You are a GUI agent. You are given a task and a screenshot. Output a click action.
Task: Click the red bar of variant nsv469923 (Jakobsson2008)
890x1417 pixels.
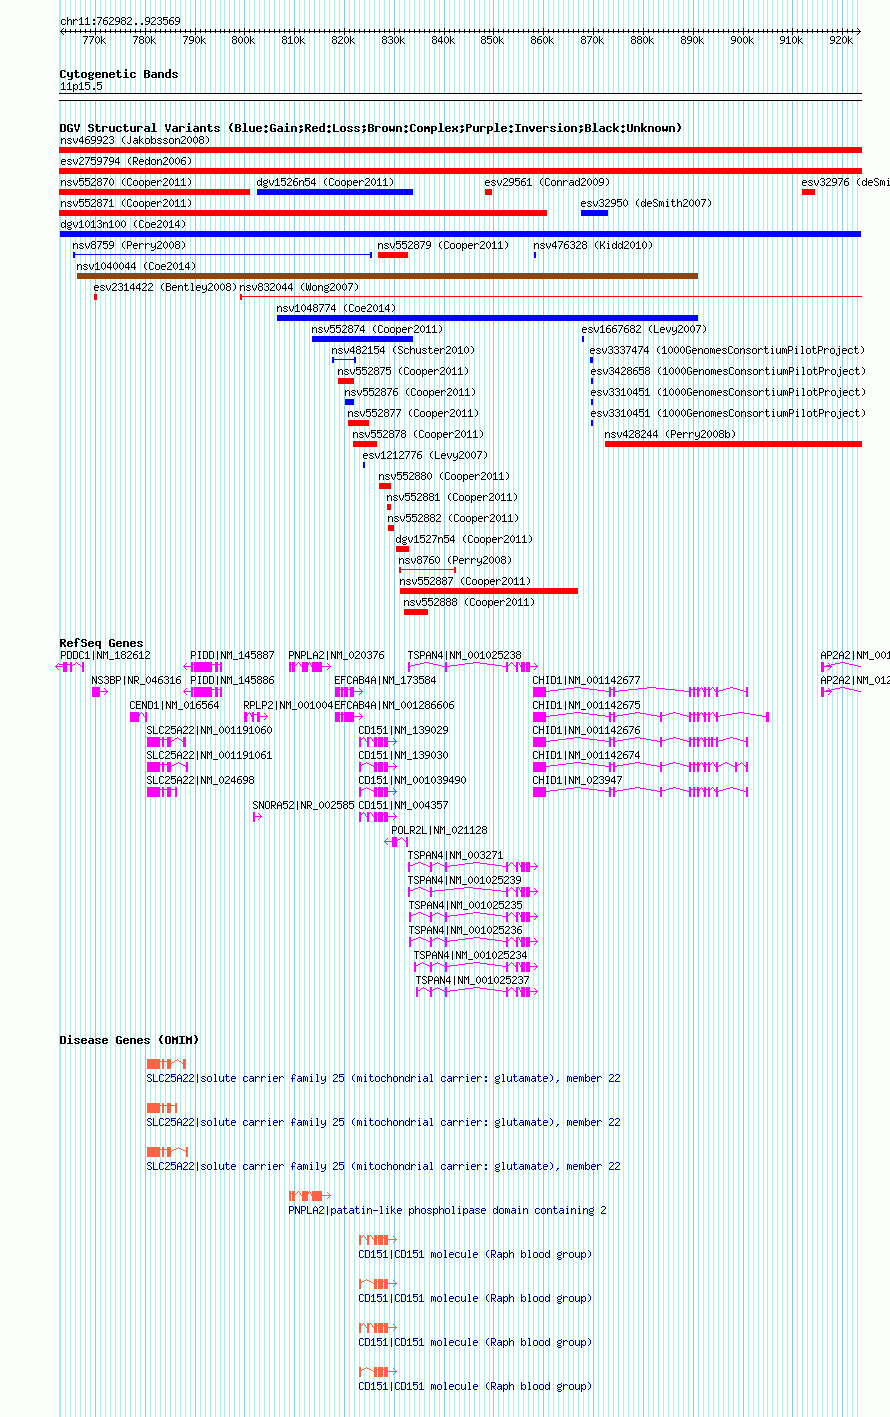point(460,150)
